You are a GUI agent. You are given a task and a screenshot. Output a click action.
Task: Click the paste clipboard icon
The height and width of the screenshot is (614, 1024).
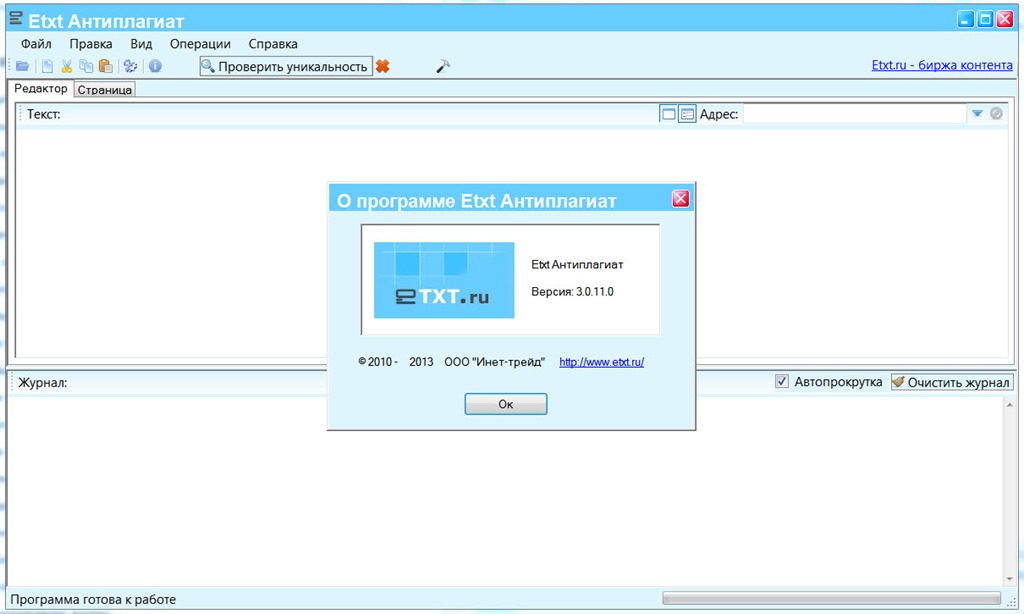click(105, 67)
